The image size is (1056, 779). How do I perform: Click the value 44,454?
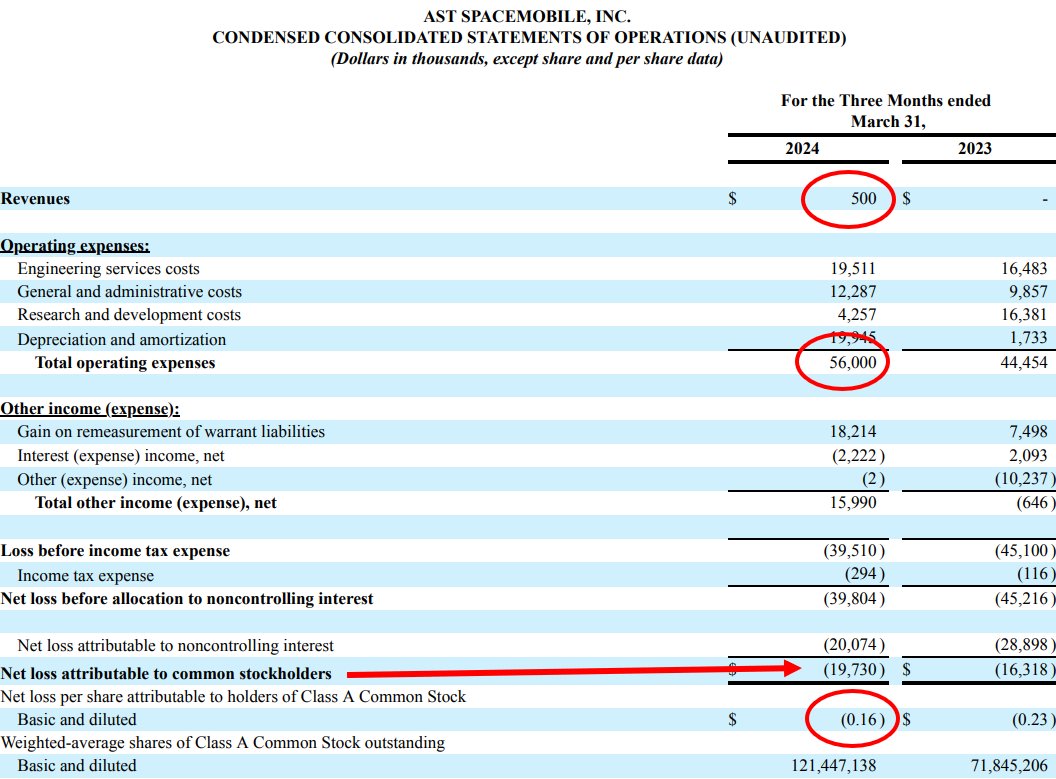1024,362
